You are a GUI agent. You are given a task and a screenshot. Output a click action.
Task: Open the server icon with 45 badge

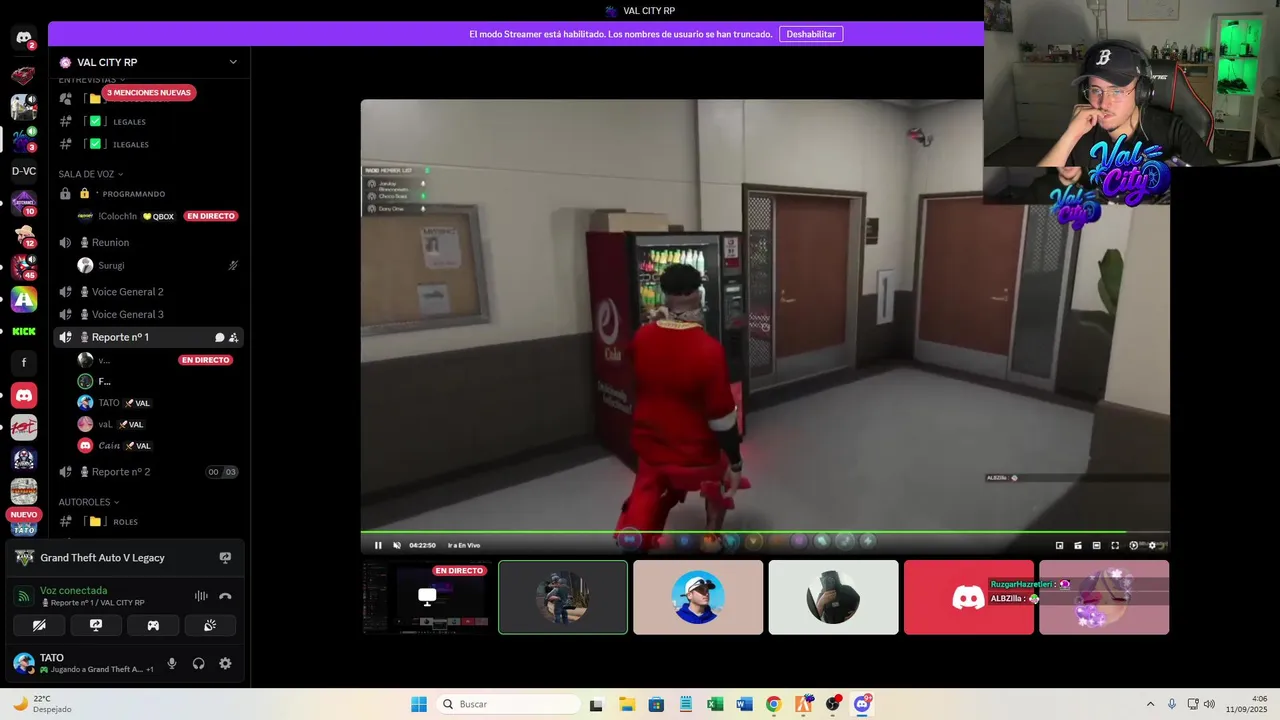(x=24, y=267)
